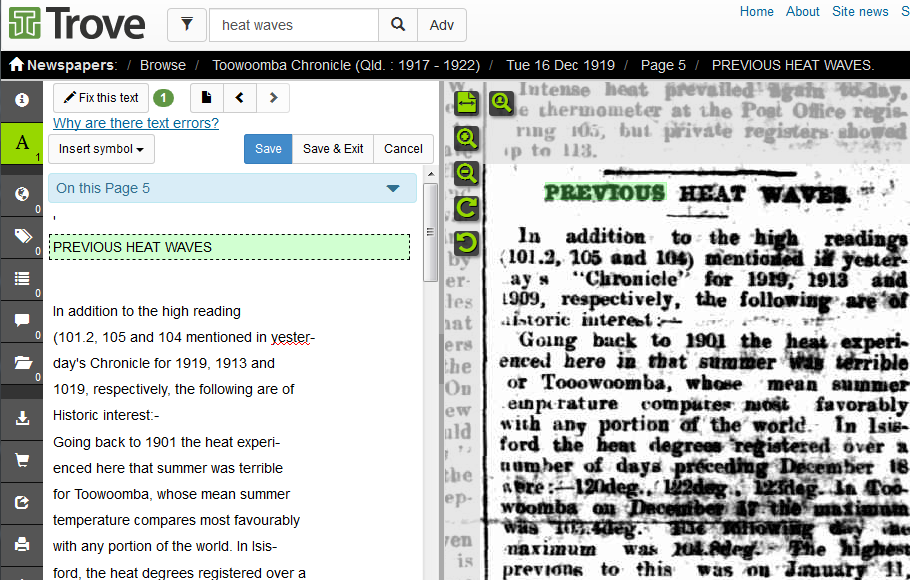
Task: Click the 'heat waves' search field
Action: pyautogui.click(x=294, y=25)
